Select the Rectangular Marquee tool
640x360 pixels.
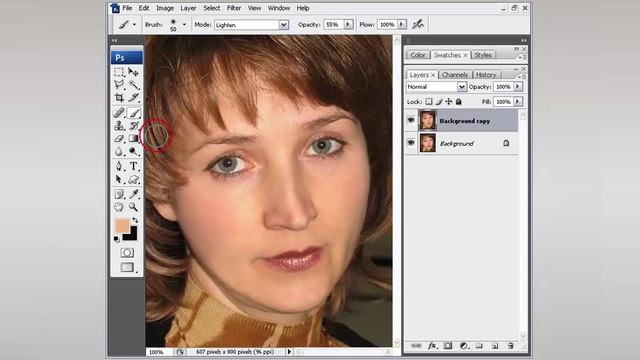(x=119, y=72)
